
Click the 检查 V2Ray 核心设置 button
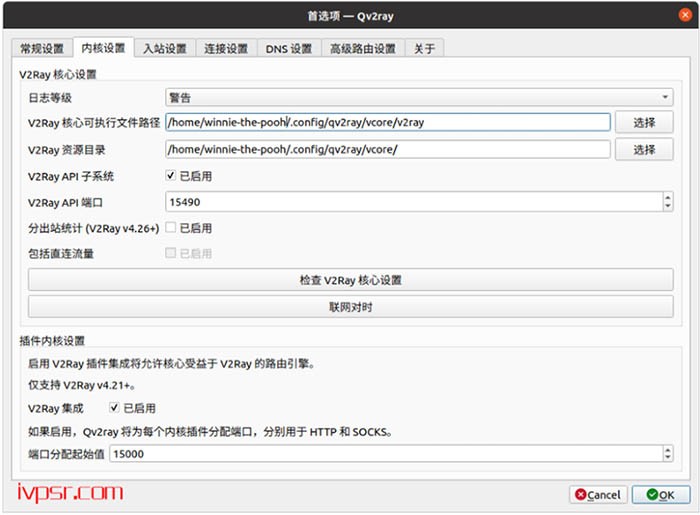350,280
